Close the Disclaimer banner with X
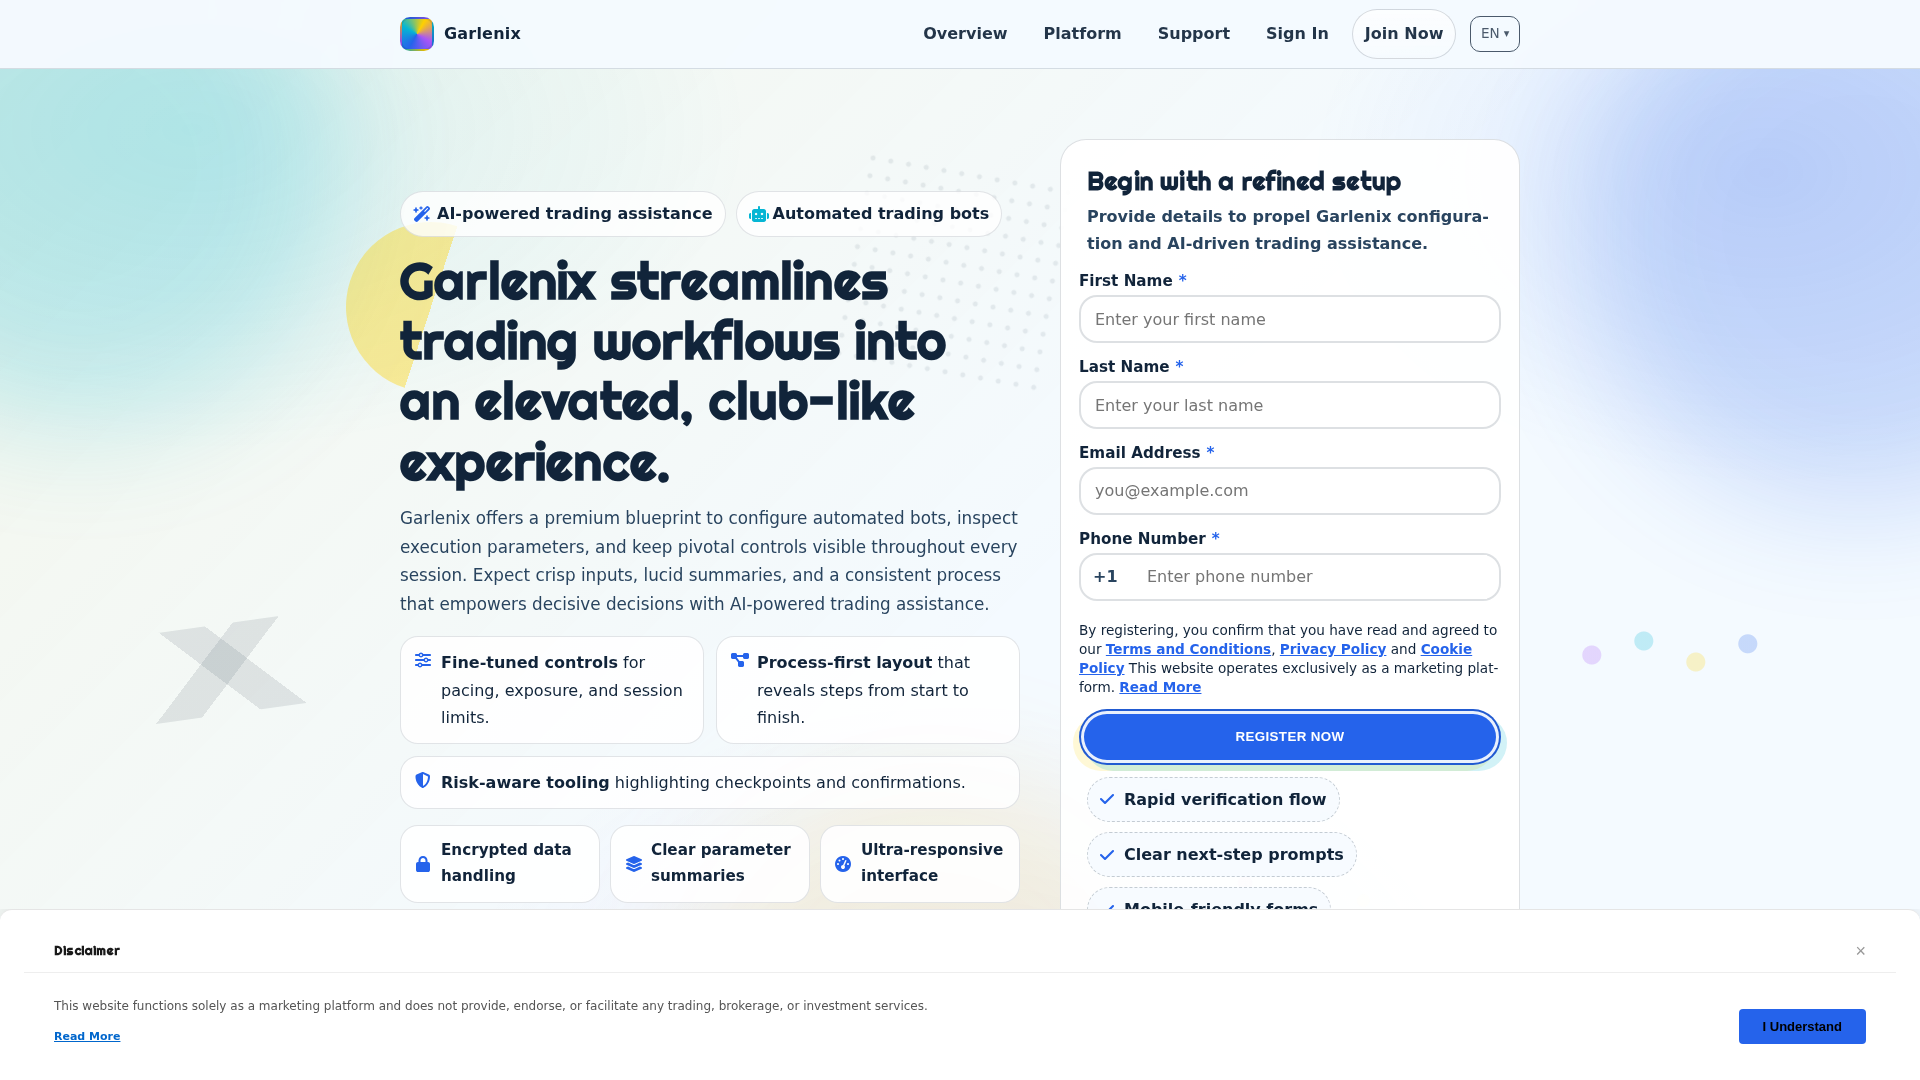This screenshot has width=1920, height=1080. click(x=1861, y=951)
